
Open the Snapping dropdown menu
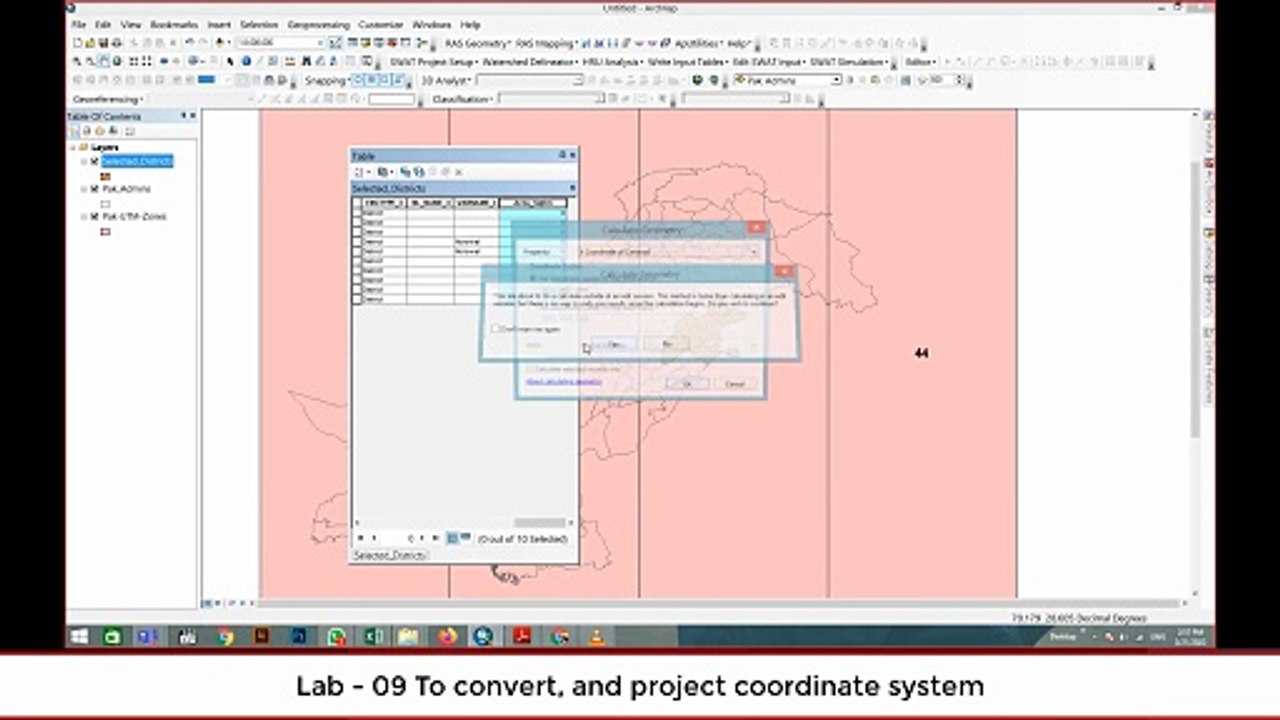click(329, 80)
